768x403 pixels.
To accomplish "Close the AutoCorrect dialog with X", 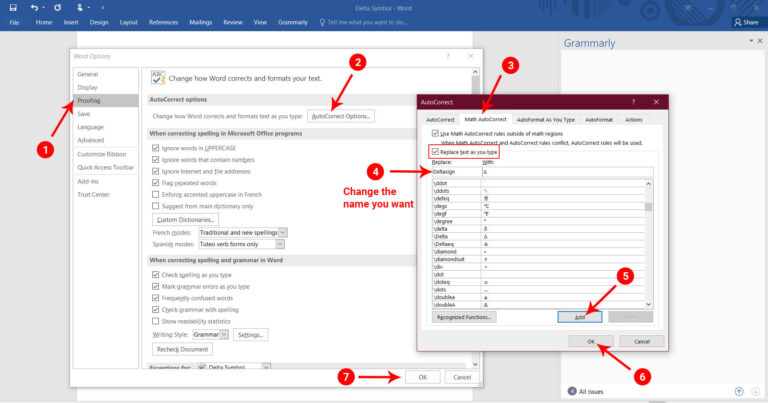I will pos(656,102).
